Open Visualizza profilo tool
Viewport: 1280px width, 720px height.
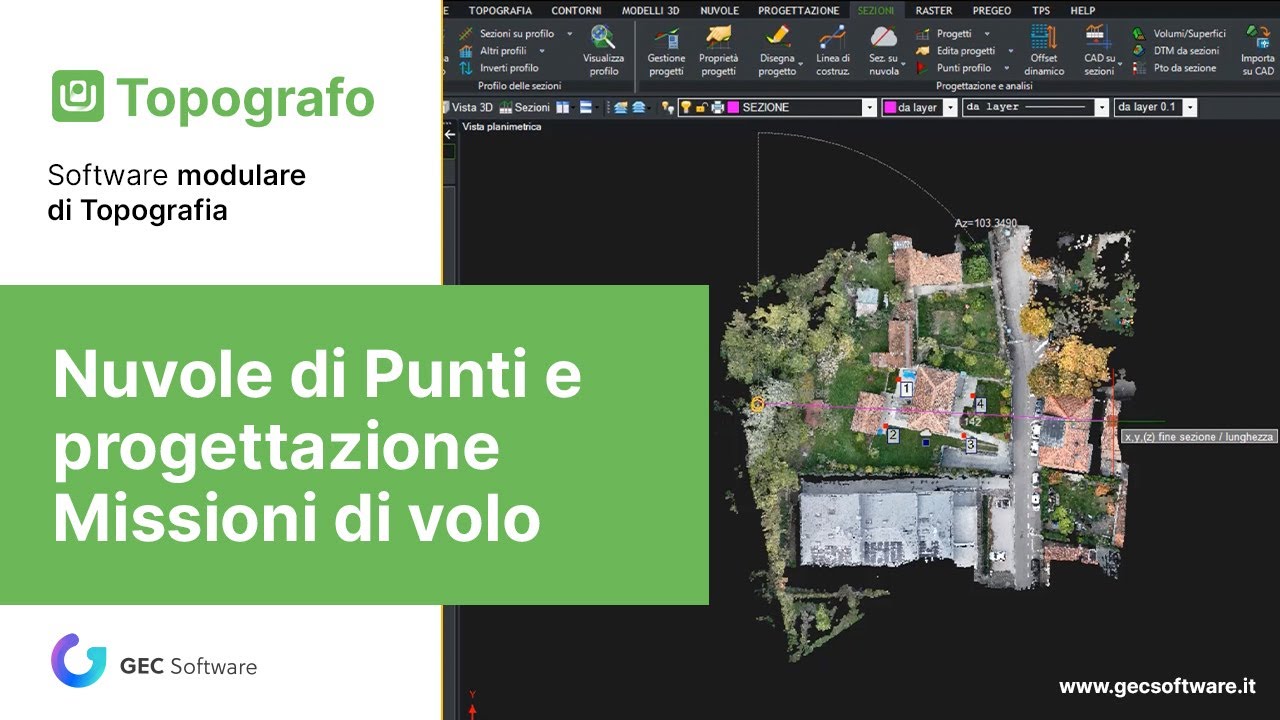point(603,50)
